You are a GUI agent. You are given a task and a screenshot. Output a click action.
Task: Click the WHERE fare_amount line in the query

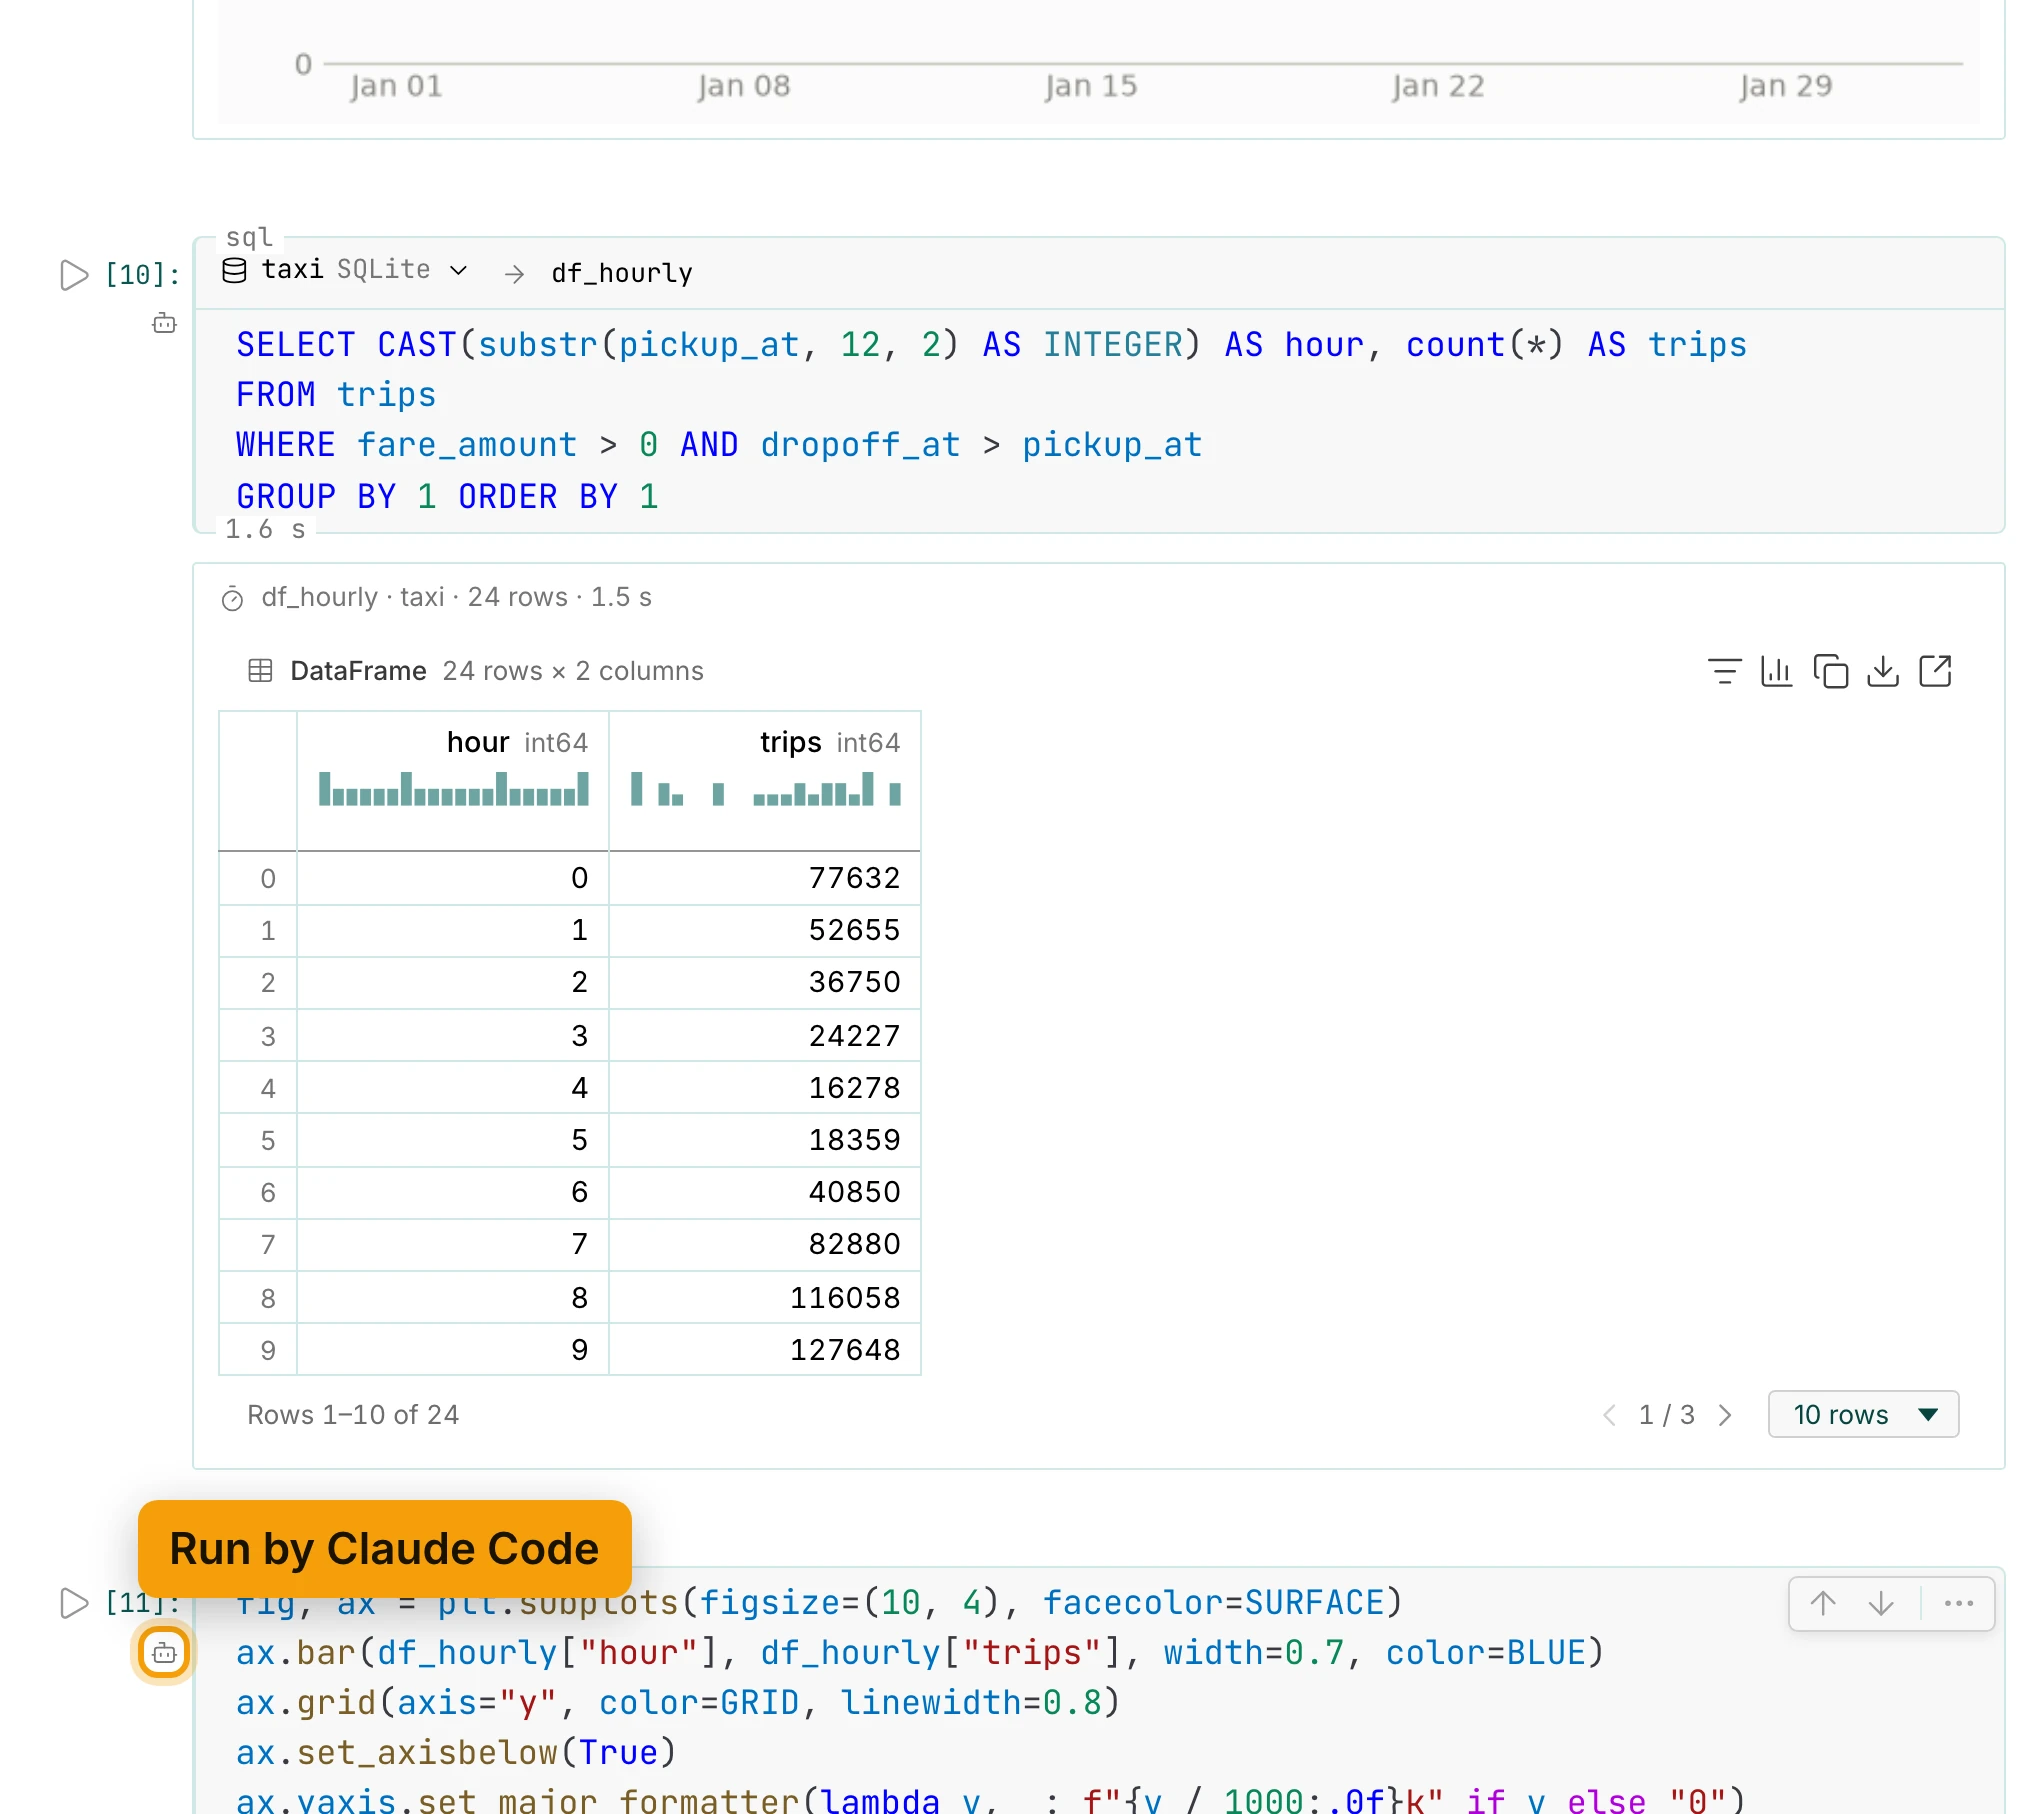tap(719, 445)
